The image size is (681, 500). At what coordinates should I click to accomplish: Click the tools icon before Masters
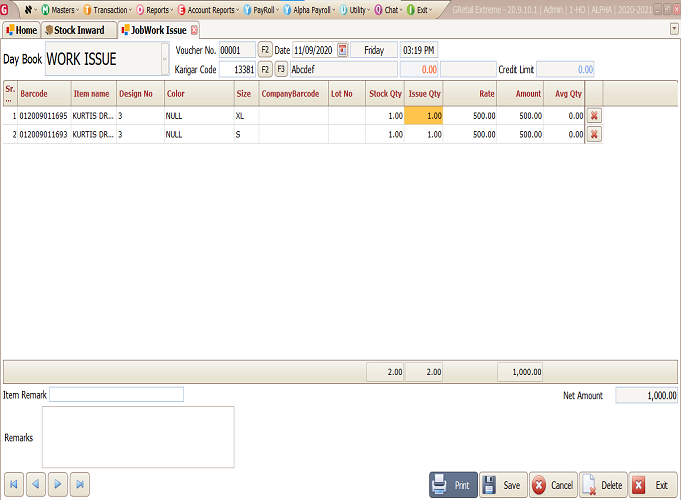(28, 10)
